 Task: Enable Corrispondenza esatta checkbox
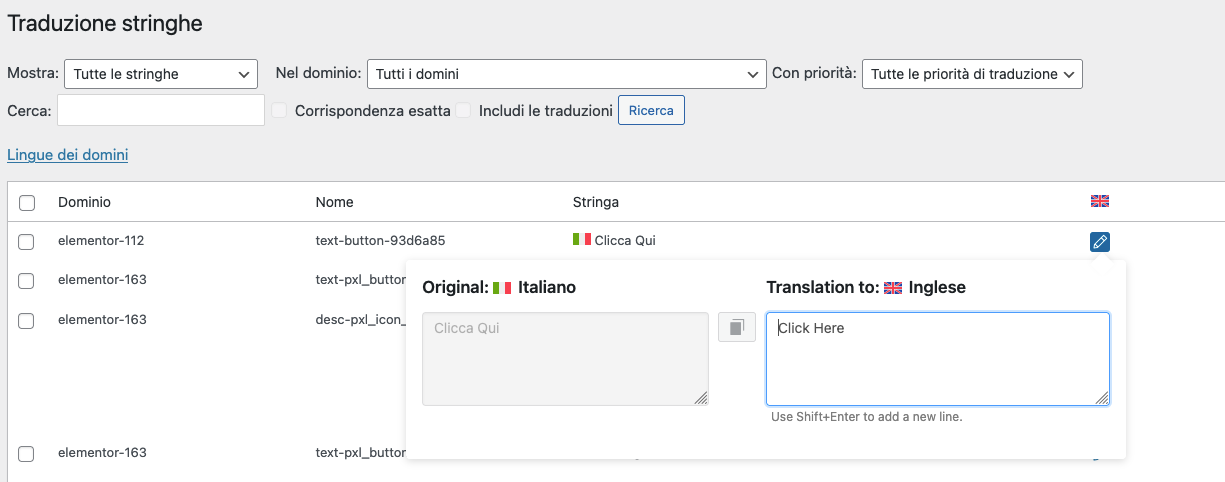coord(280,111)
